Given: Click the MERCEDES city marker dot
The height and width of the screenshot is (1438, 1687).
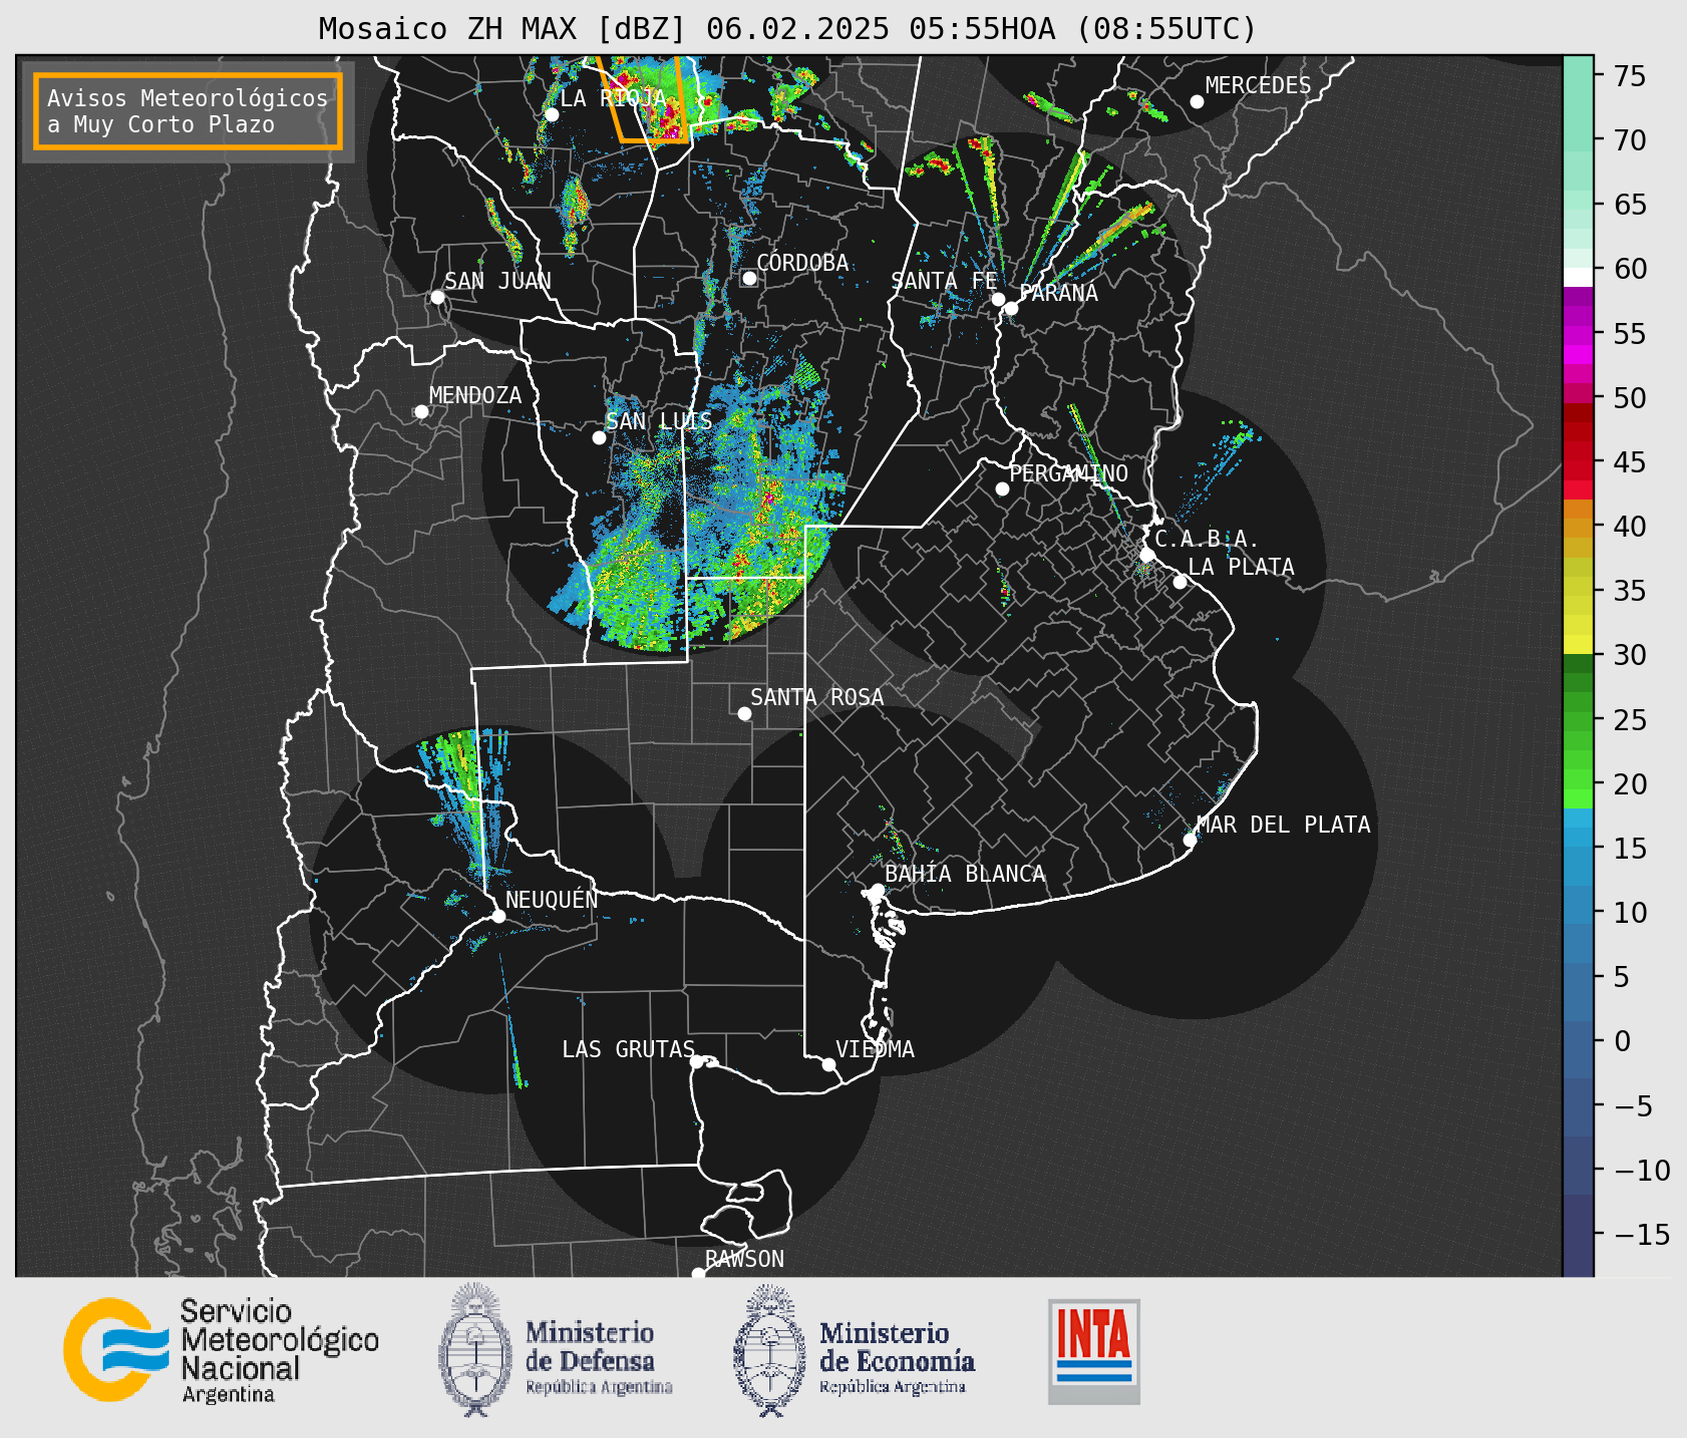Looking at the screenshot, I should coord(1197,102).
